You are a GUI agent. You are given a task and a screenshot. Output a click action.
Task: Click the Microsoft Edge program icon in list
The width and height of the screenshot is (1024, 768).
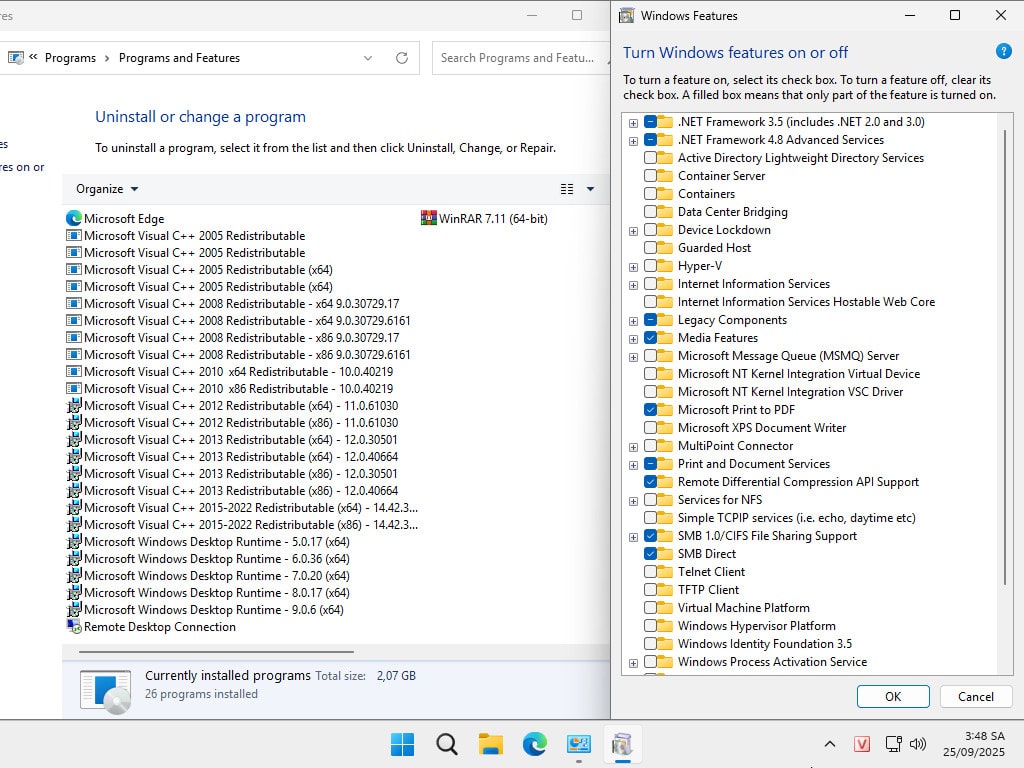[73, 218]
